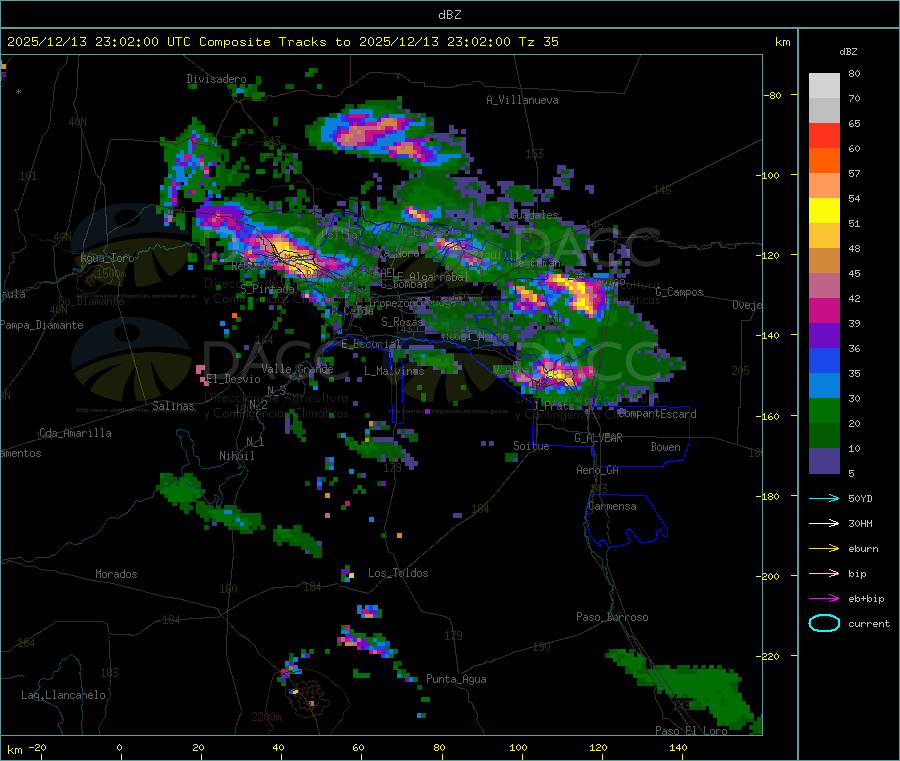Click the eburn orange arrow legend icon
Viewport: 900px width, 761px height.
(x=824, y=549)
